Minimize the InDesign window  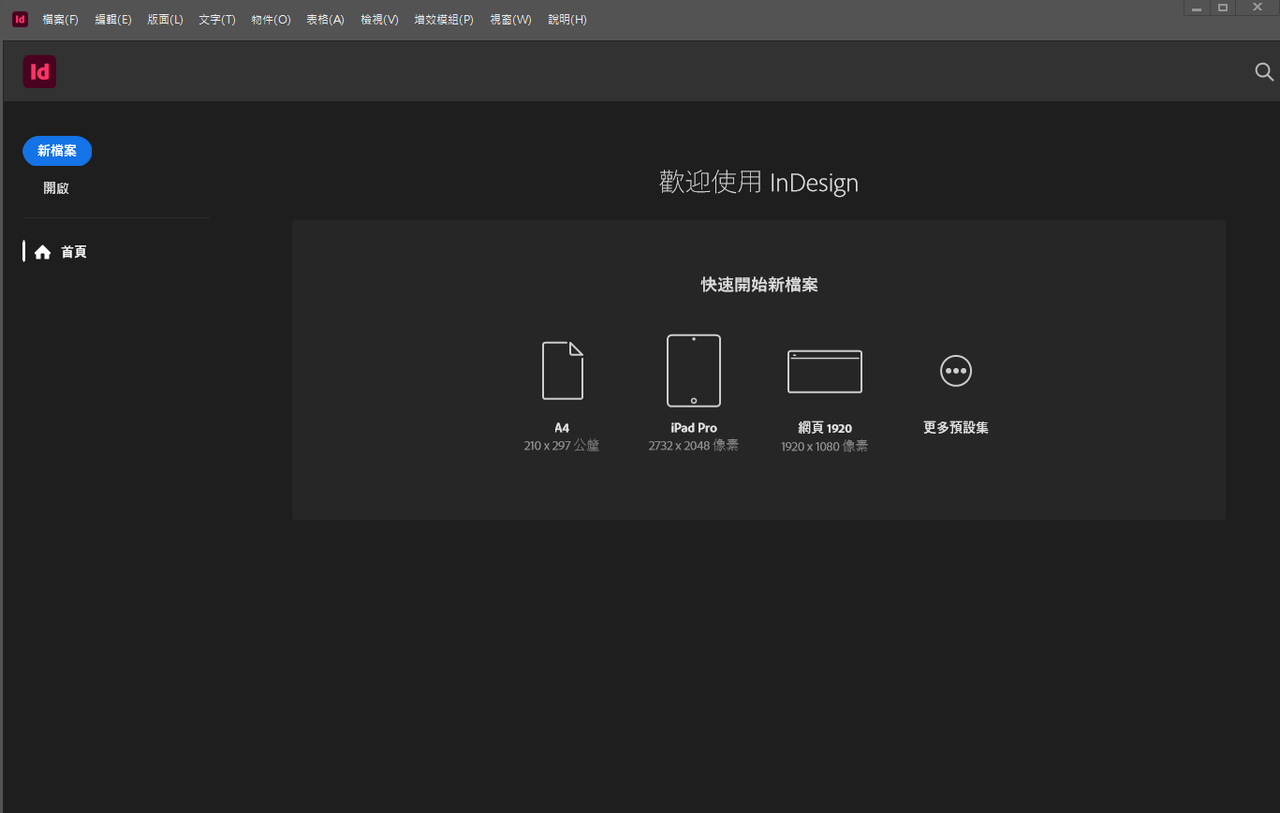1196,8
